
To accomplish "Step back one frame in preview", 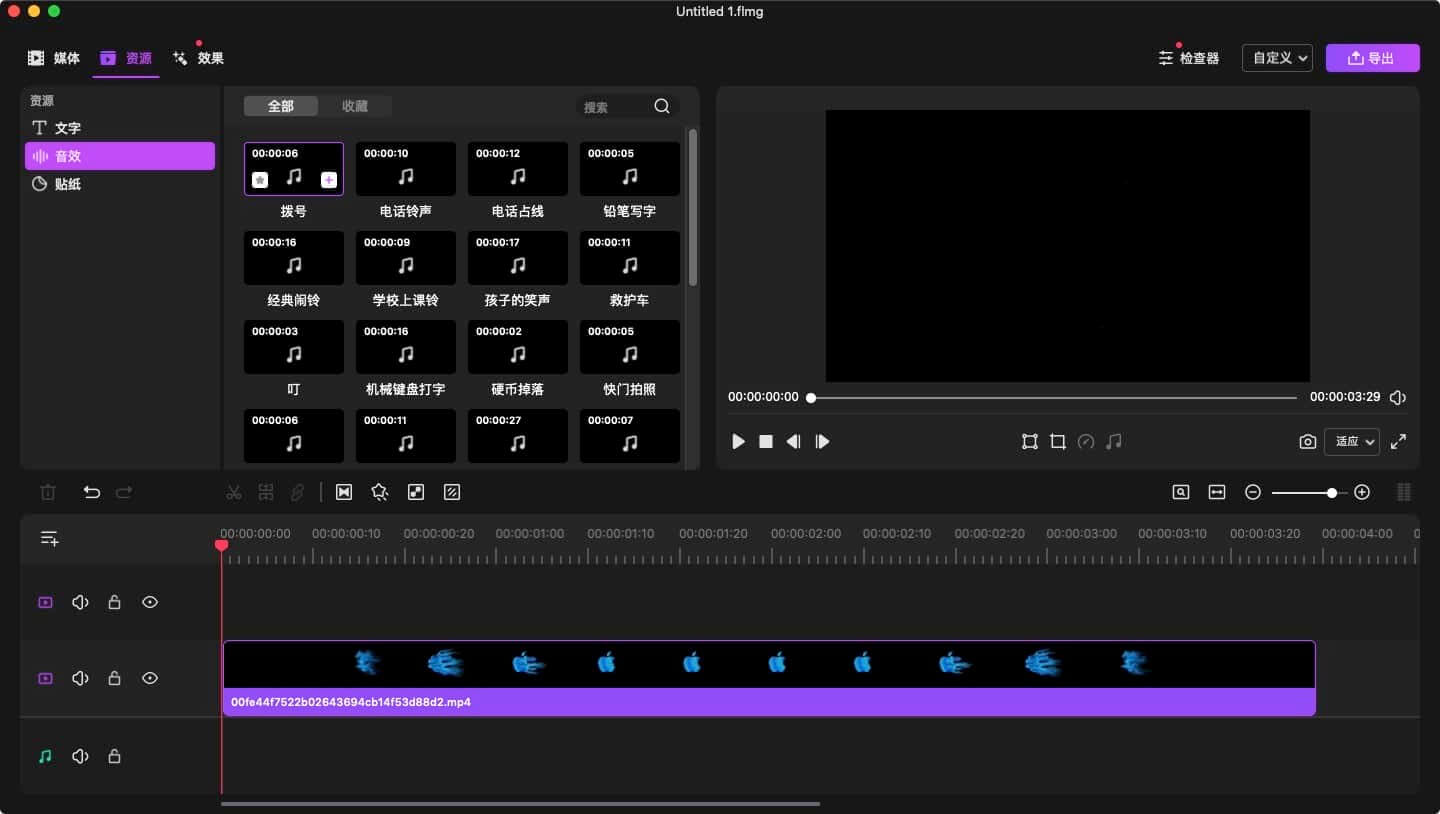I will [794, 441].
